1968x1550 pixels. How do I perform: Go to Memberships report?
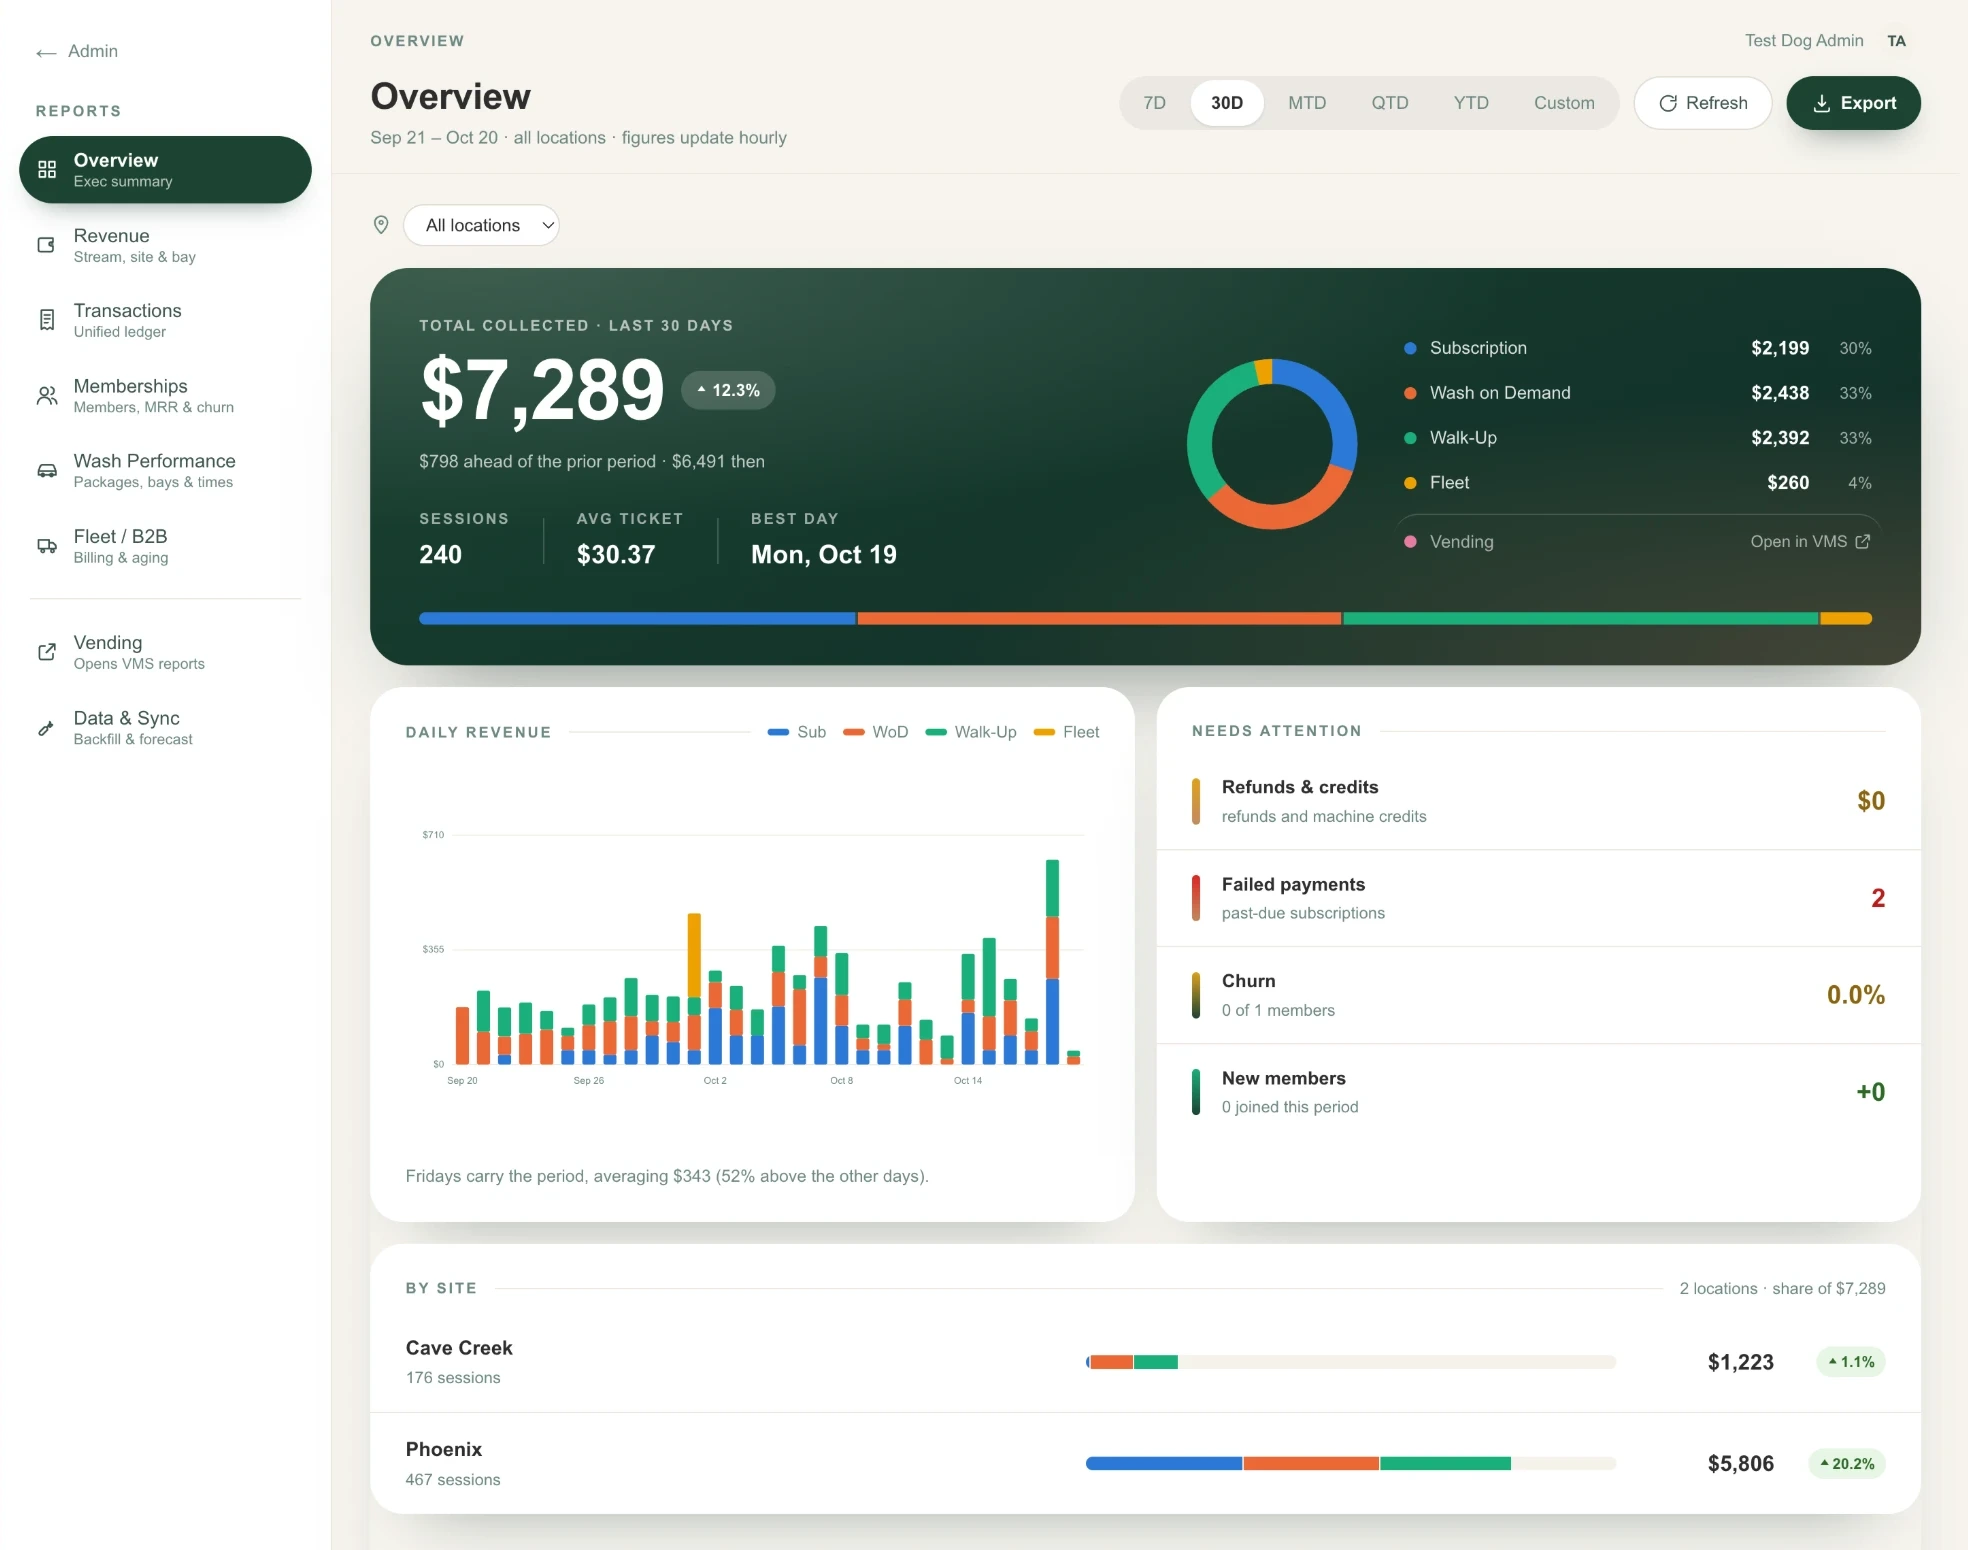point(165,396)
